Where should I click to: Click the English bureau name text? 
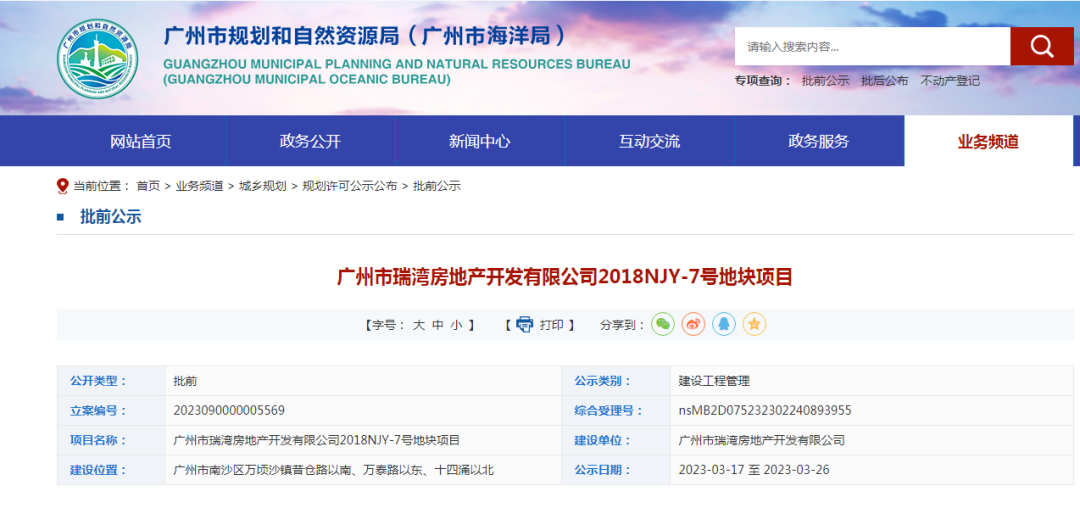(397, 72)
